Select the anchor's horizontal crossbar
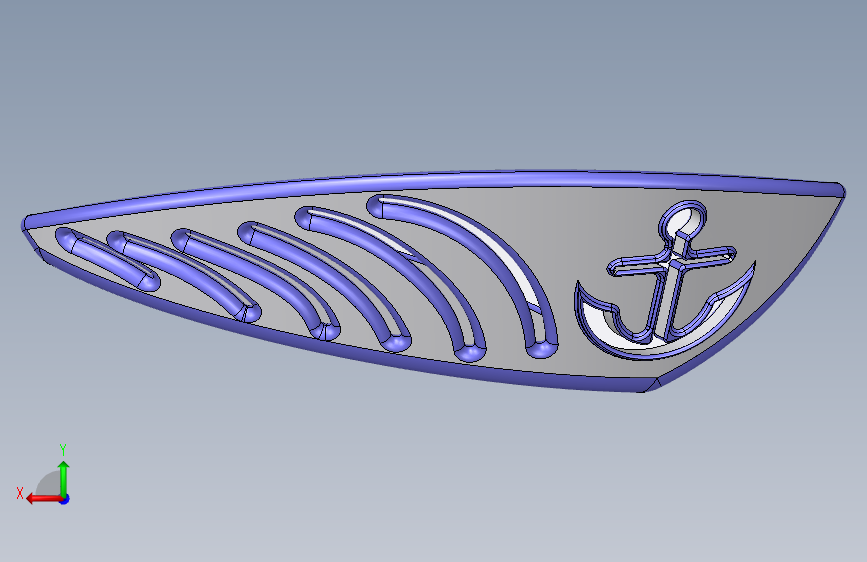The width and height of the screenshot is (867, 562). [x=671, y=261]
